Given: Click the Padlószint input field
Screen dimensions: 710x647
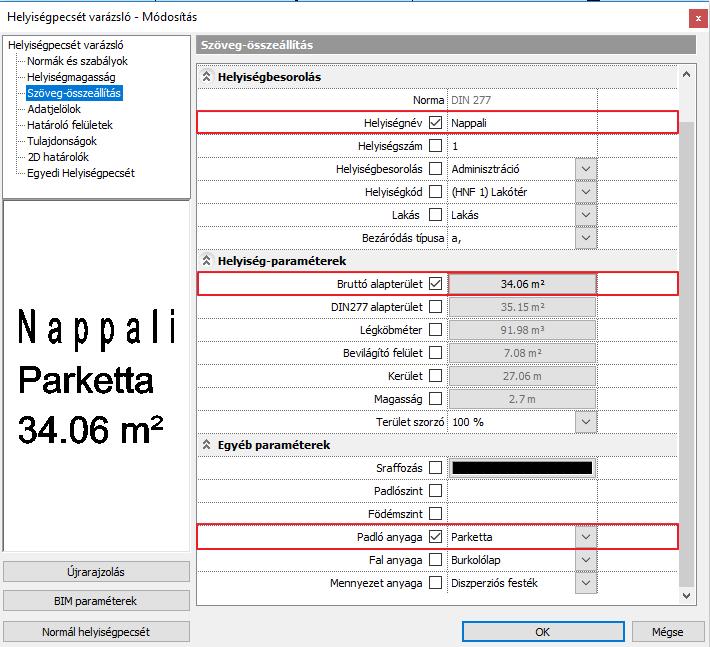Looking at the screenshot, I should [x=522, y=490].
